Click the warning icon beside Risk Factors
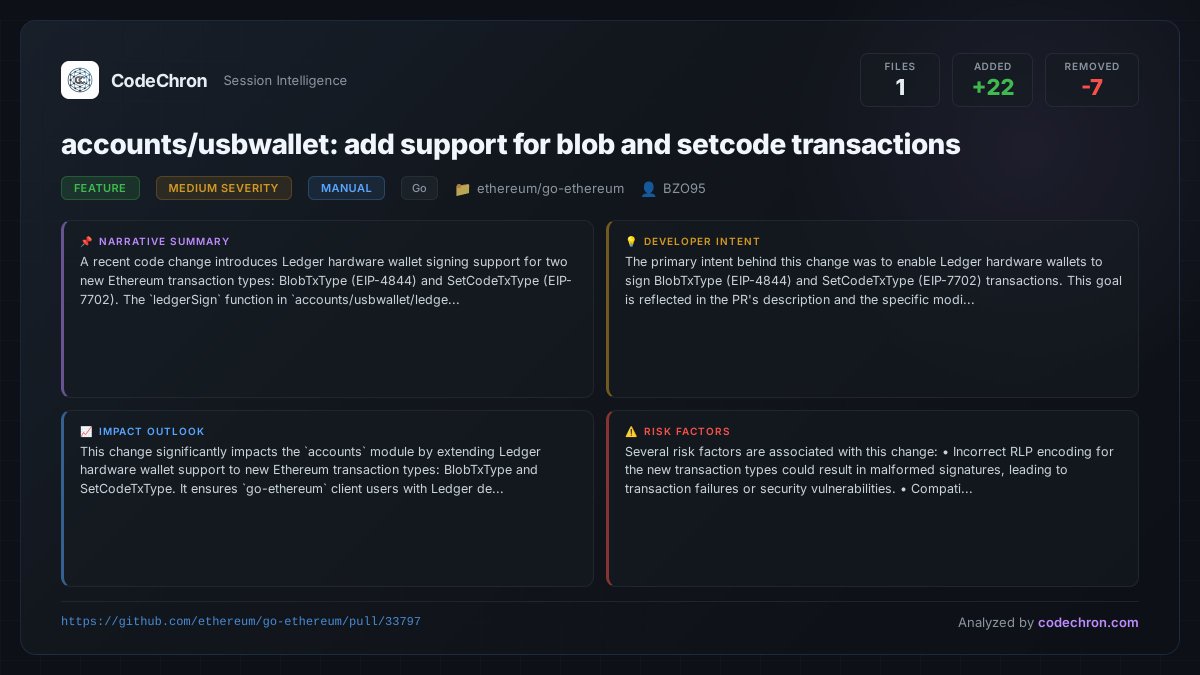The height and width of the screenshot is (675, 1200). [631, 431]
